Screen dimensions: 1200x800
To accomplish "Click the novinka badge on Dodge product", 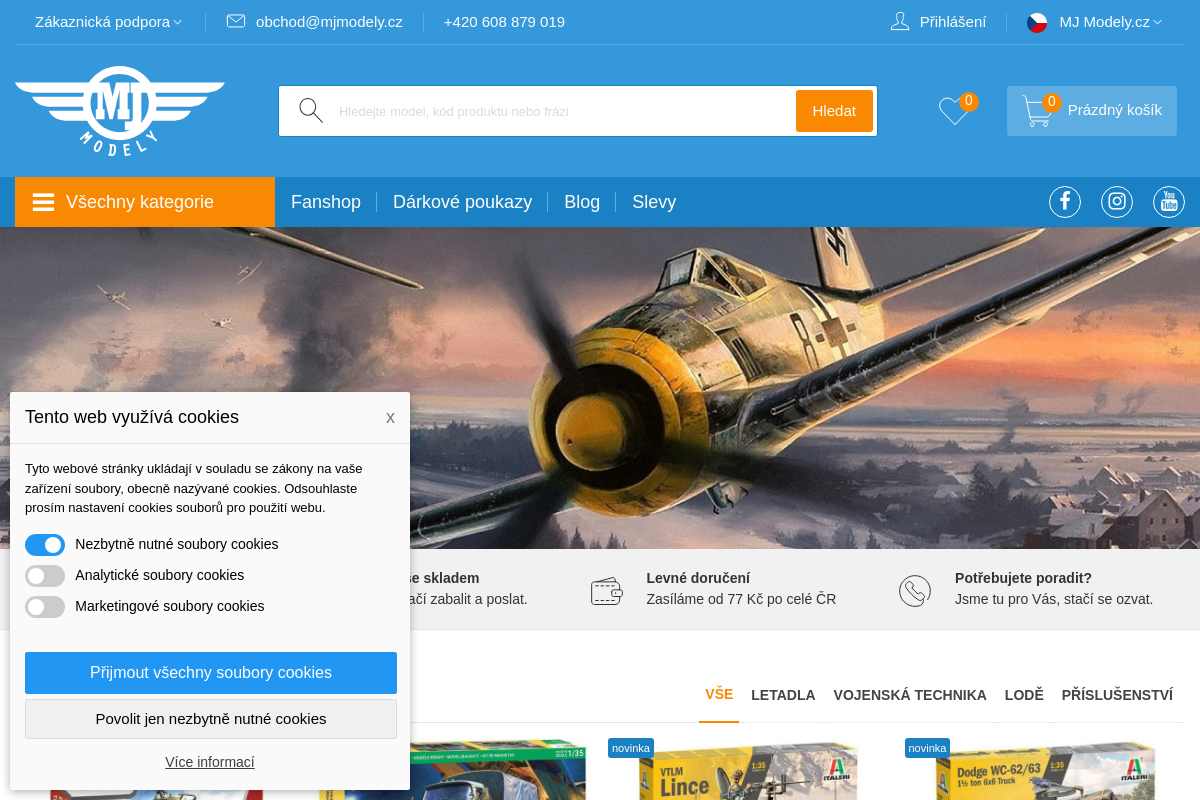I will pos(927,748).
